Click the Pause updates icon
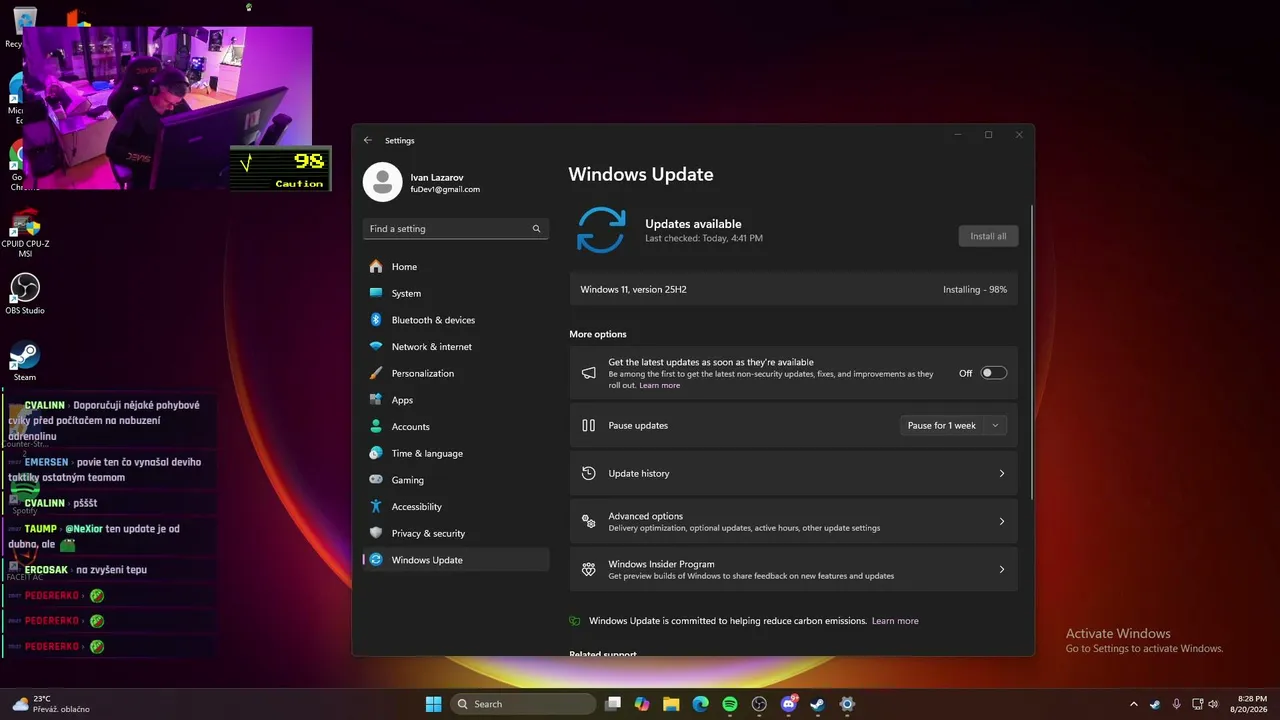Screen dimensions: 1280x720 tap(589, 426)
